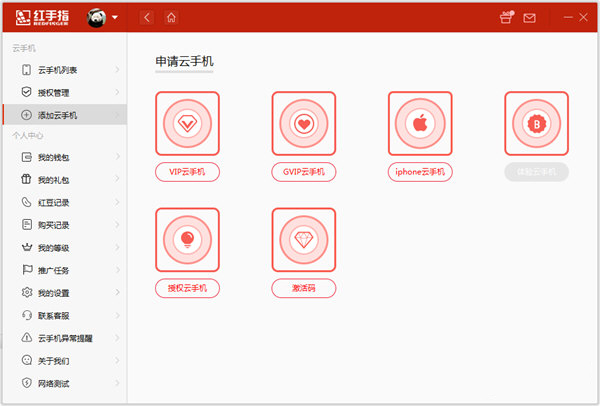Screen dimensions: 600x406
Task: Click the wallet icon beside 我的钱包
Action: pos(26,157)
